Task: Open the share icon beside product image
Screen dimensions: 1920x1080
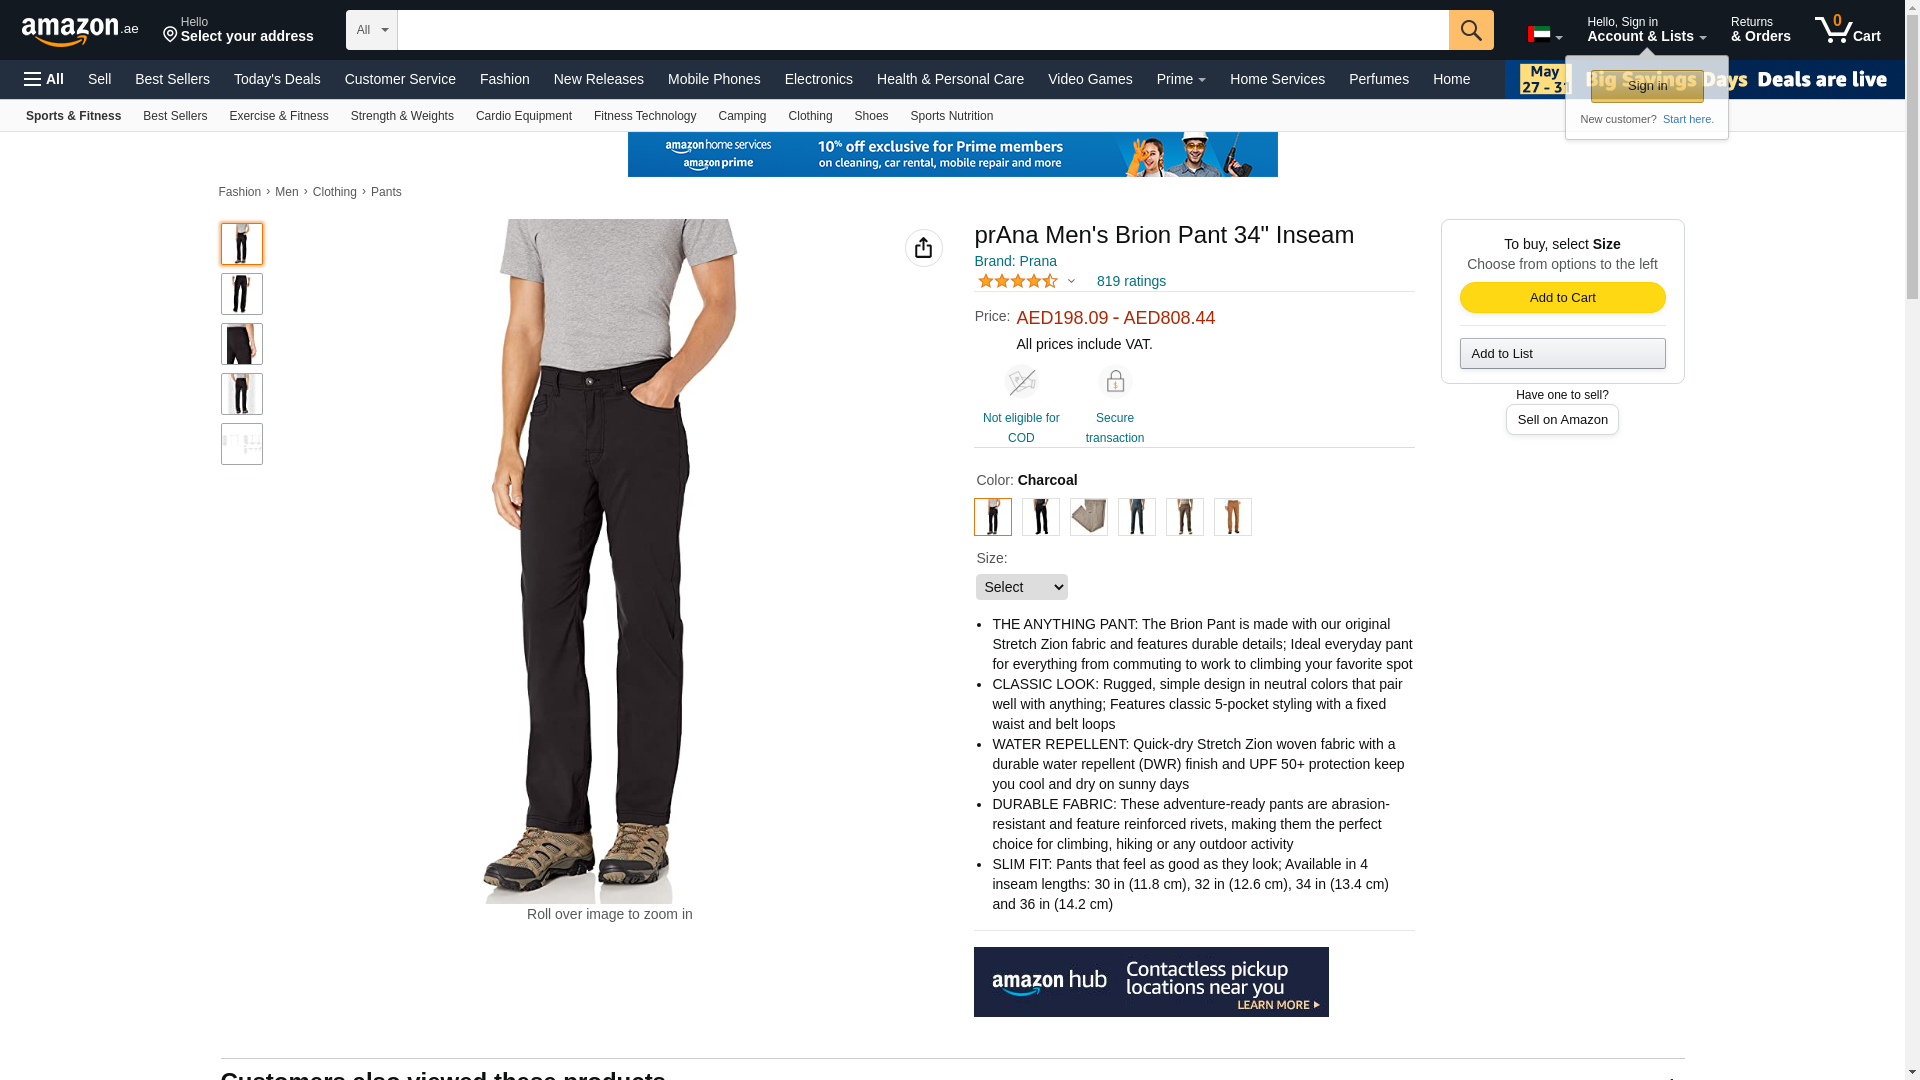Action: [923, 248]
